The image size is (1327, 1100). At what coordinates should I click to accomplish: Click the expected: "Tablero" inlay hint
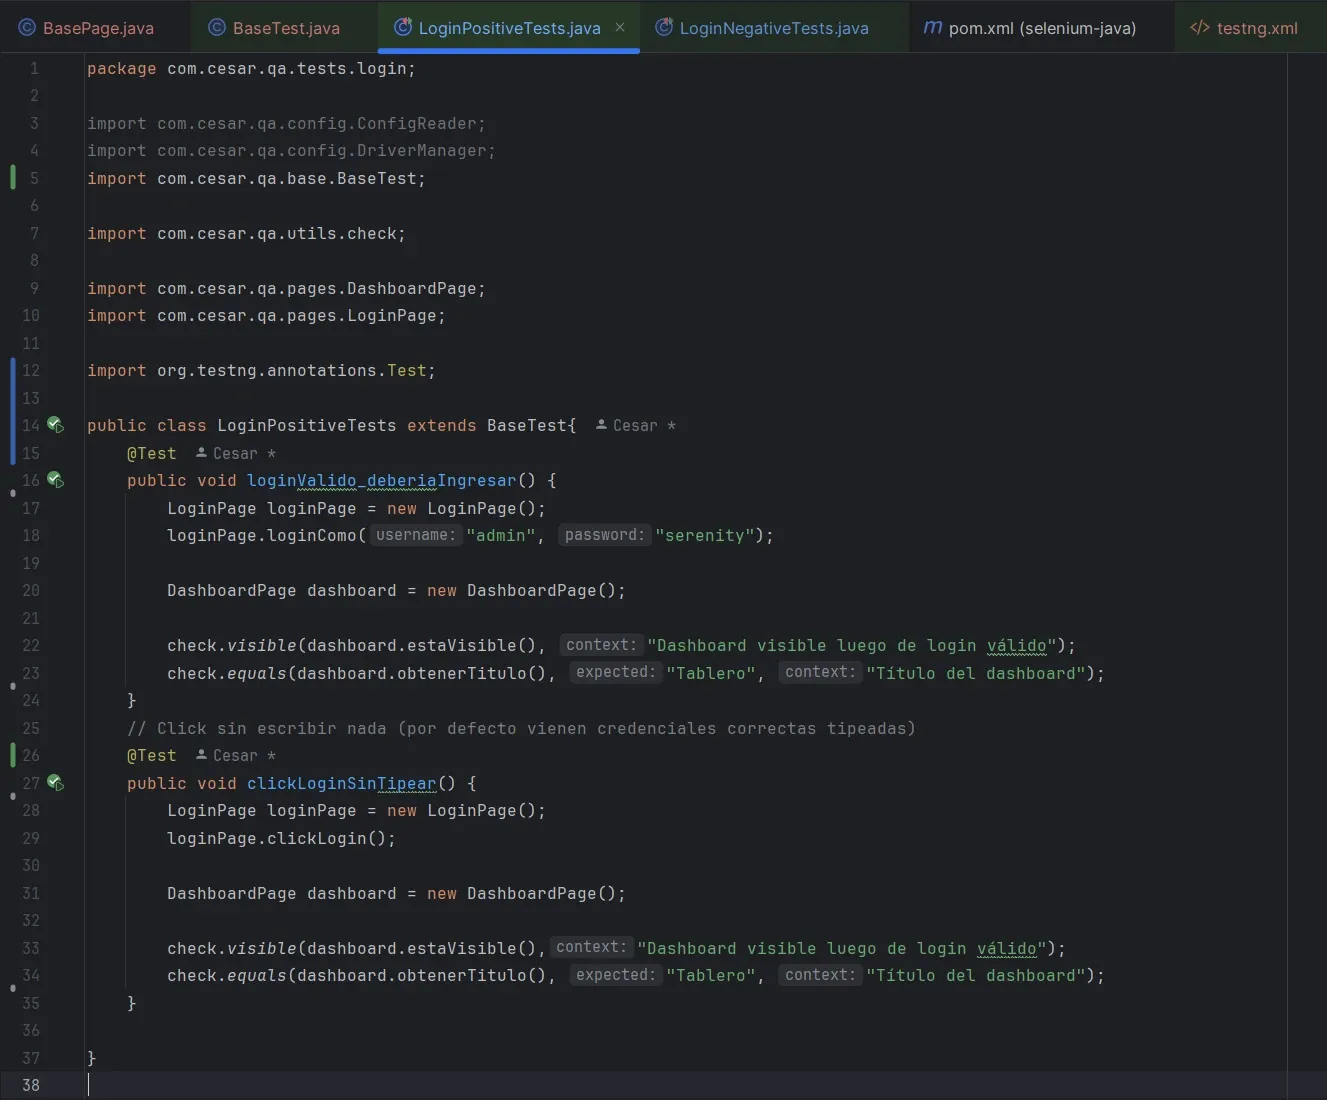614,672
